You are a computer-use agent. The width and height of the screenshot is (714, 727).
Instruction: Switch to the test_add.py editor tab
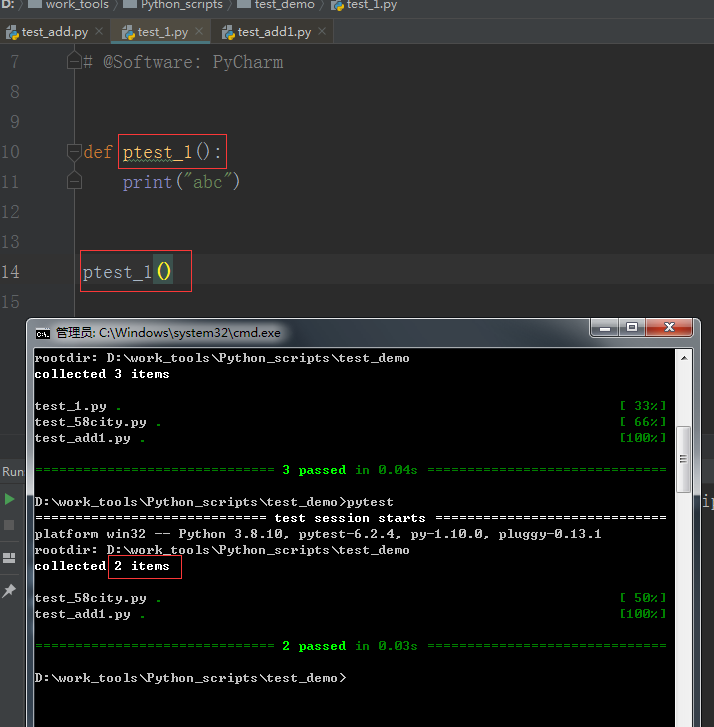click(55, 32)
